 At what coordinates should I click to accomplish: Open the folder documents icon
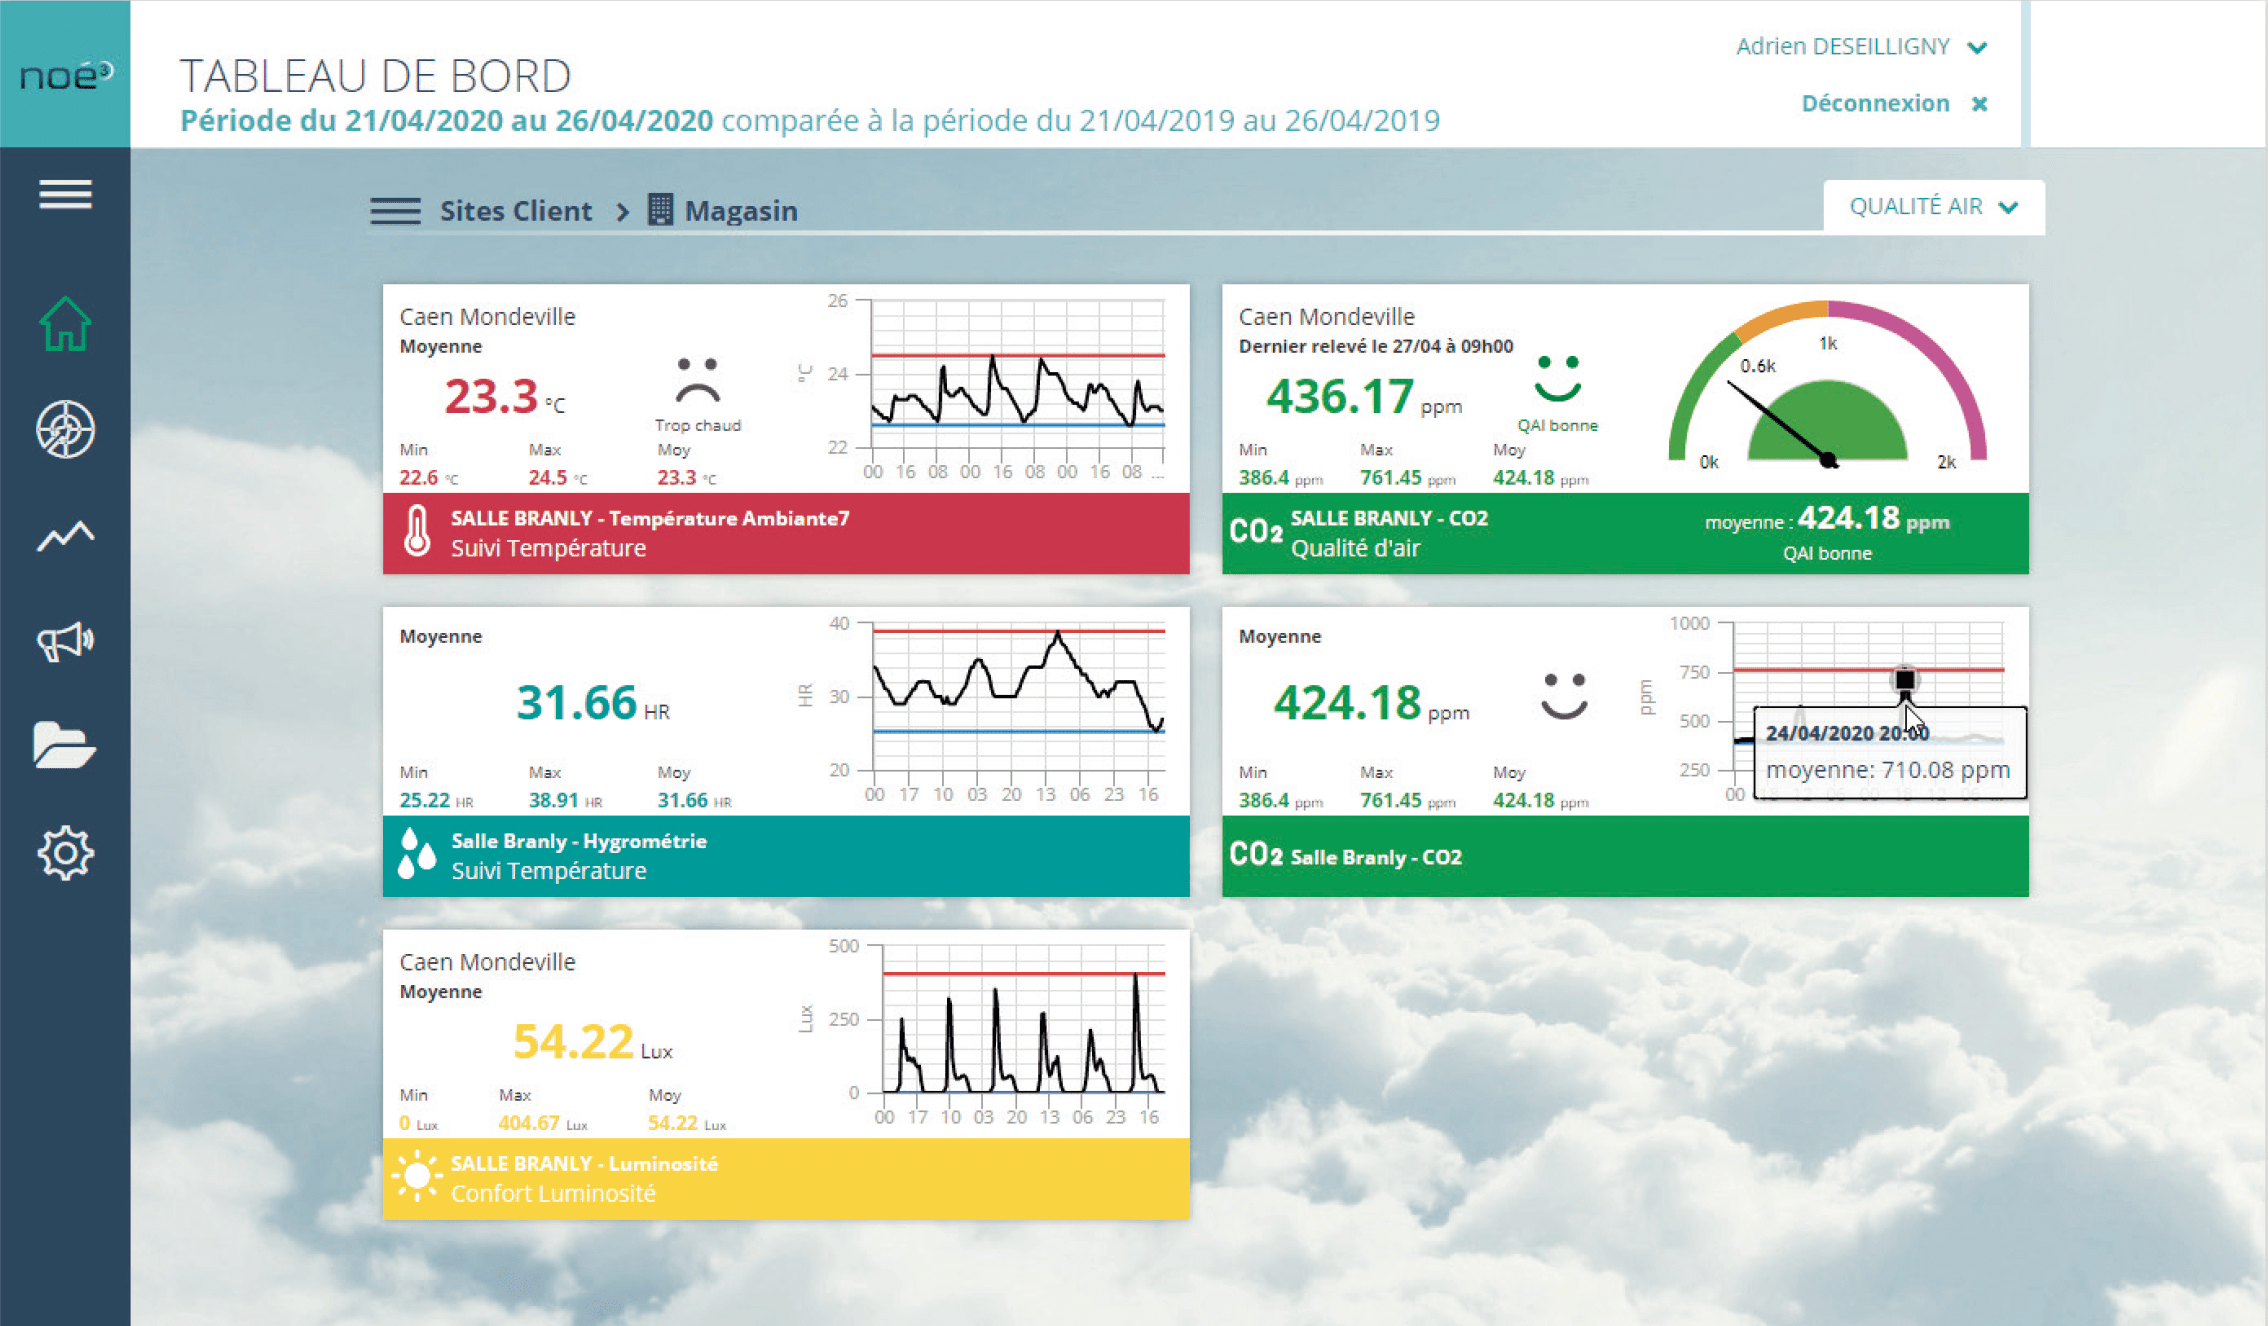(x=65, y=745)
